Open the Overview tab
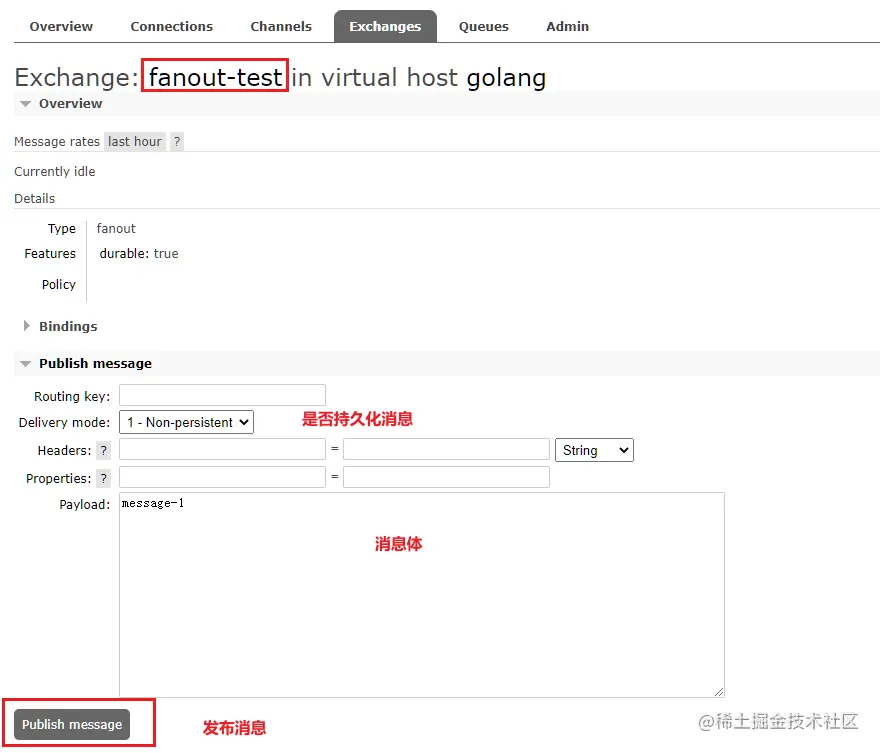The height and width of the screenshot is (753, 880). click(x=61, y=26)
